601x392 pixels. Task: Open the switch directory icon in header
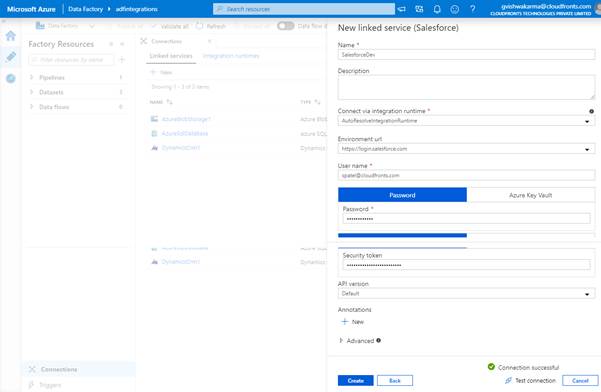click(419, 9)
